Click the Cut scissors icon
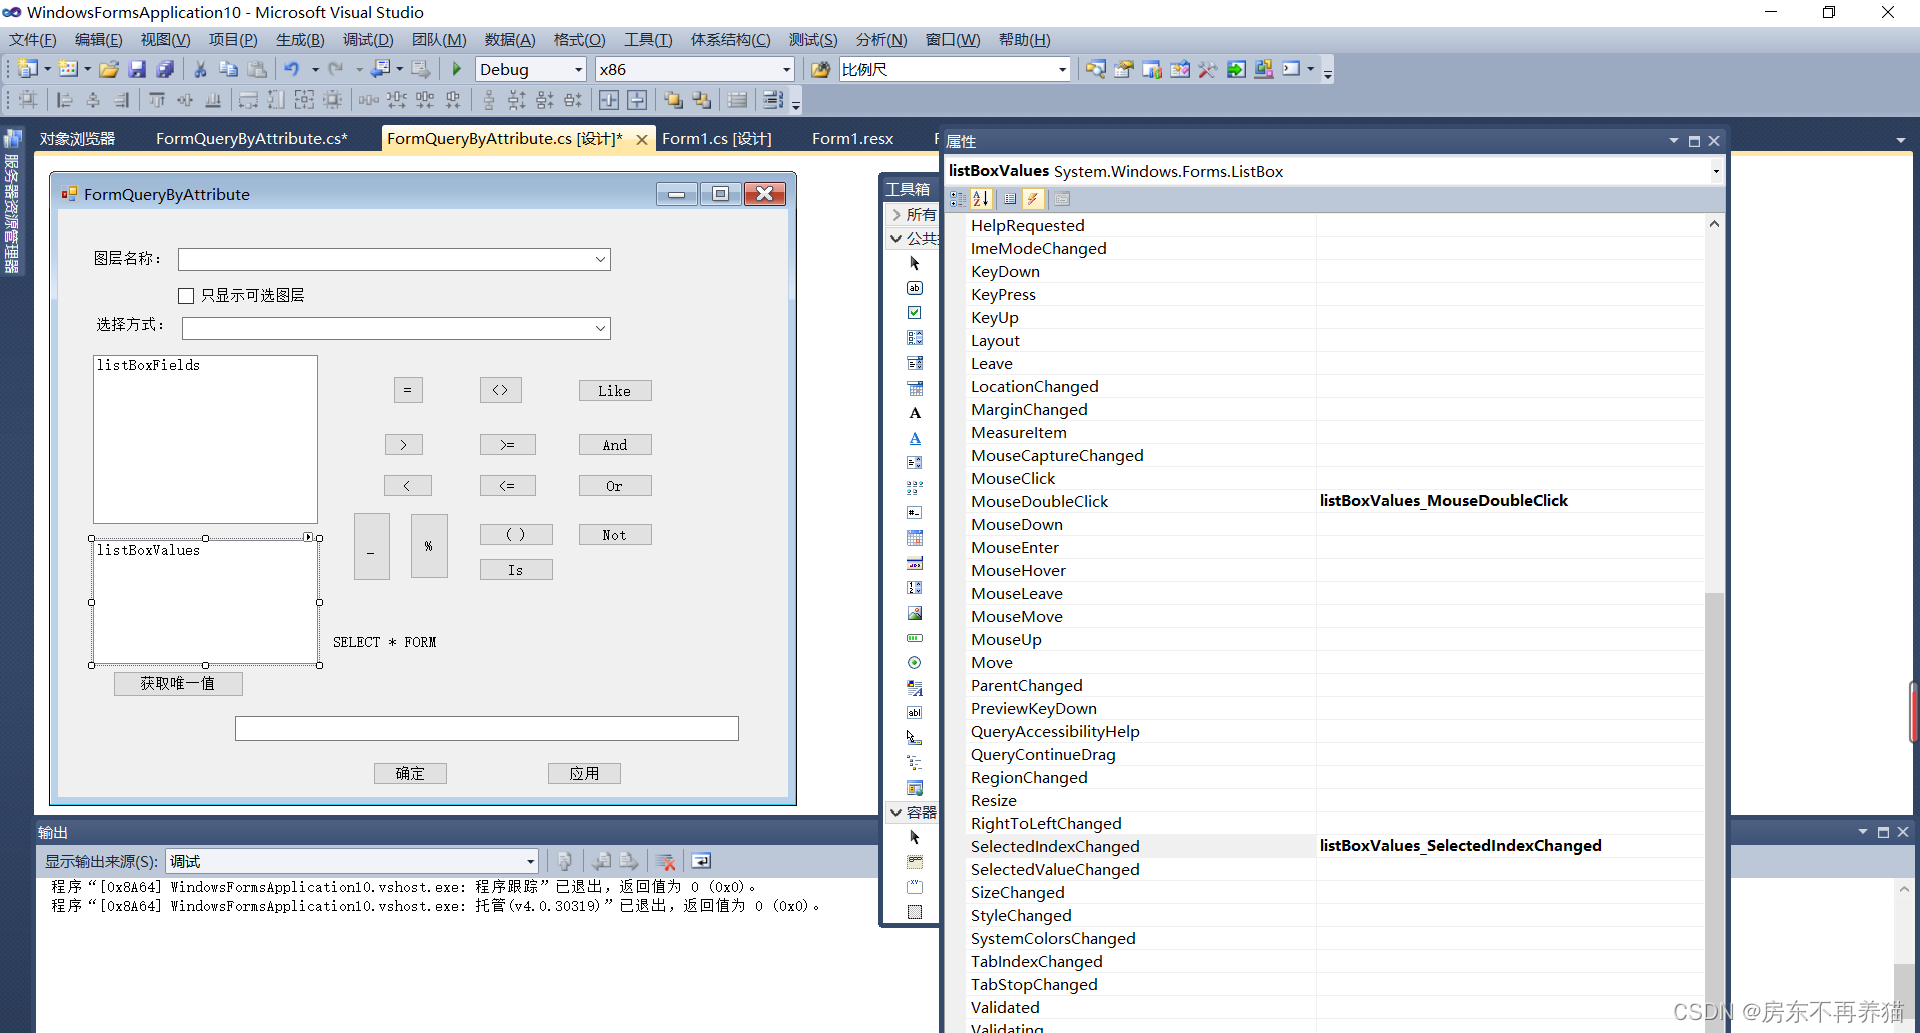Viewport: 1920px width, 1033px height. (x=200, y=69)
